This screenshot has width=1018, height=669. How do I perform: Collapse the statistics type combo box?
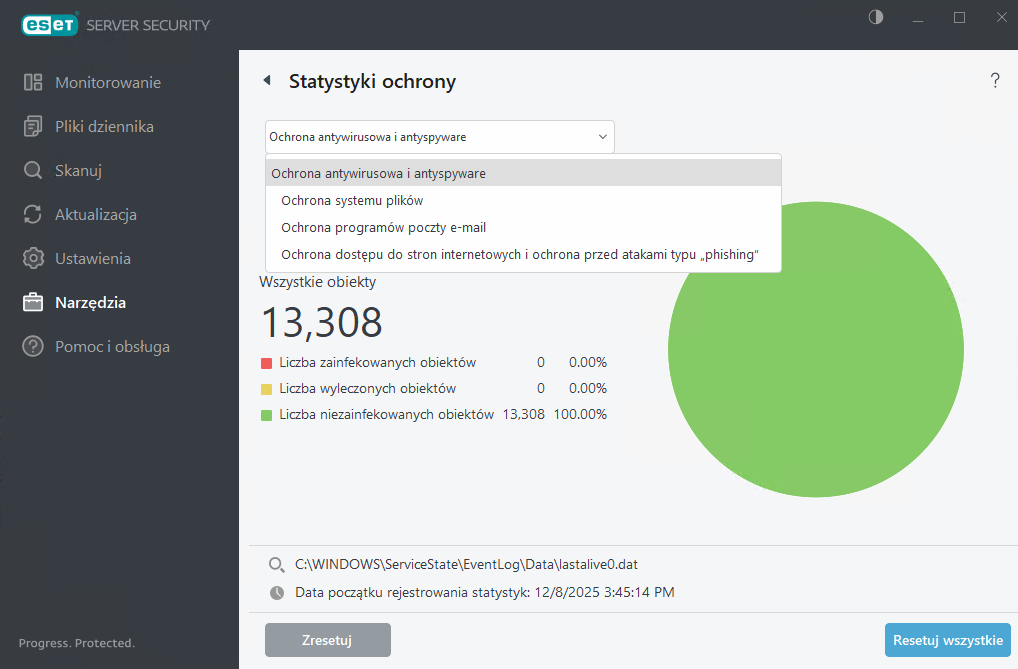(601, 136)
